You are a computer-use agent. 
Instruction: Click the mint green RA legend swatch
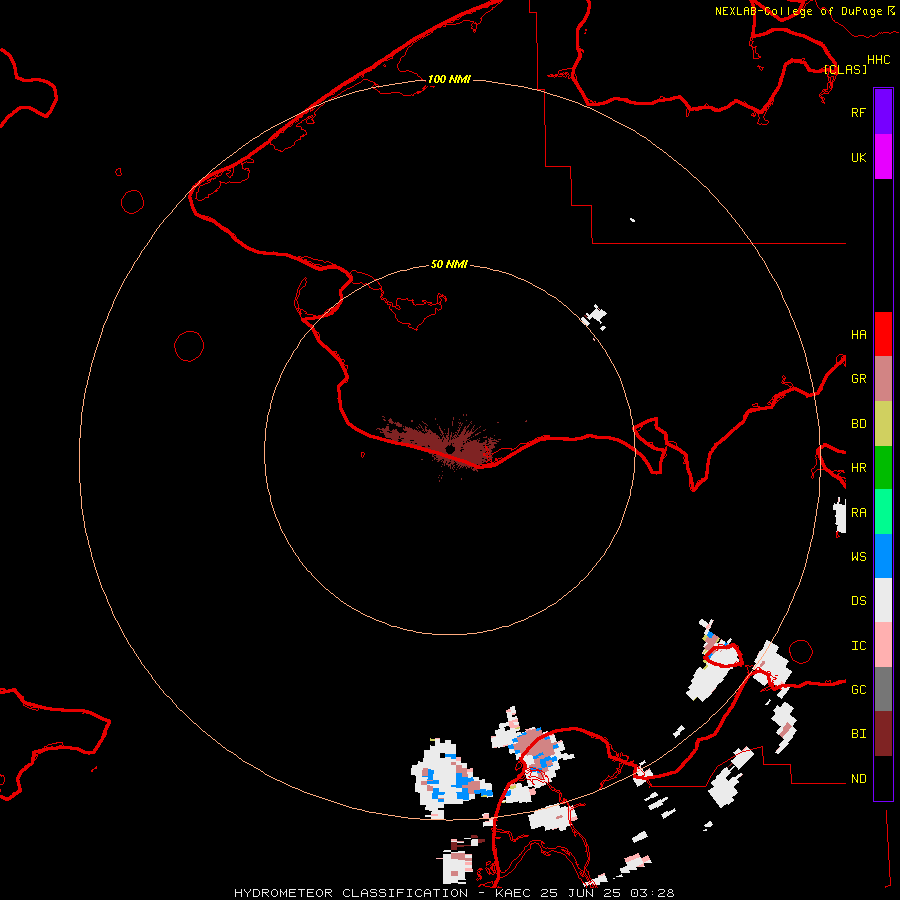pyautogui.click(x=883, y=512)
